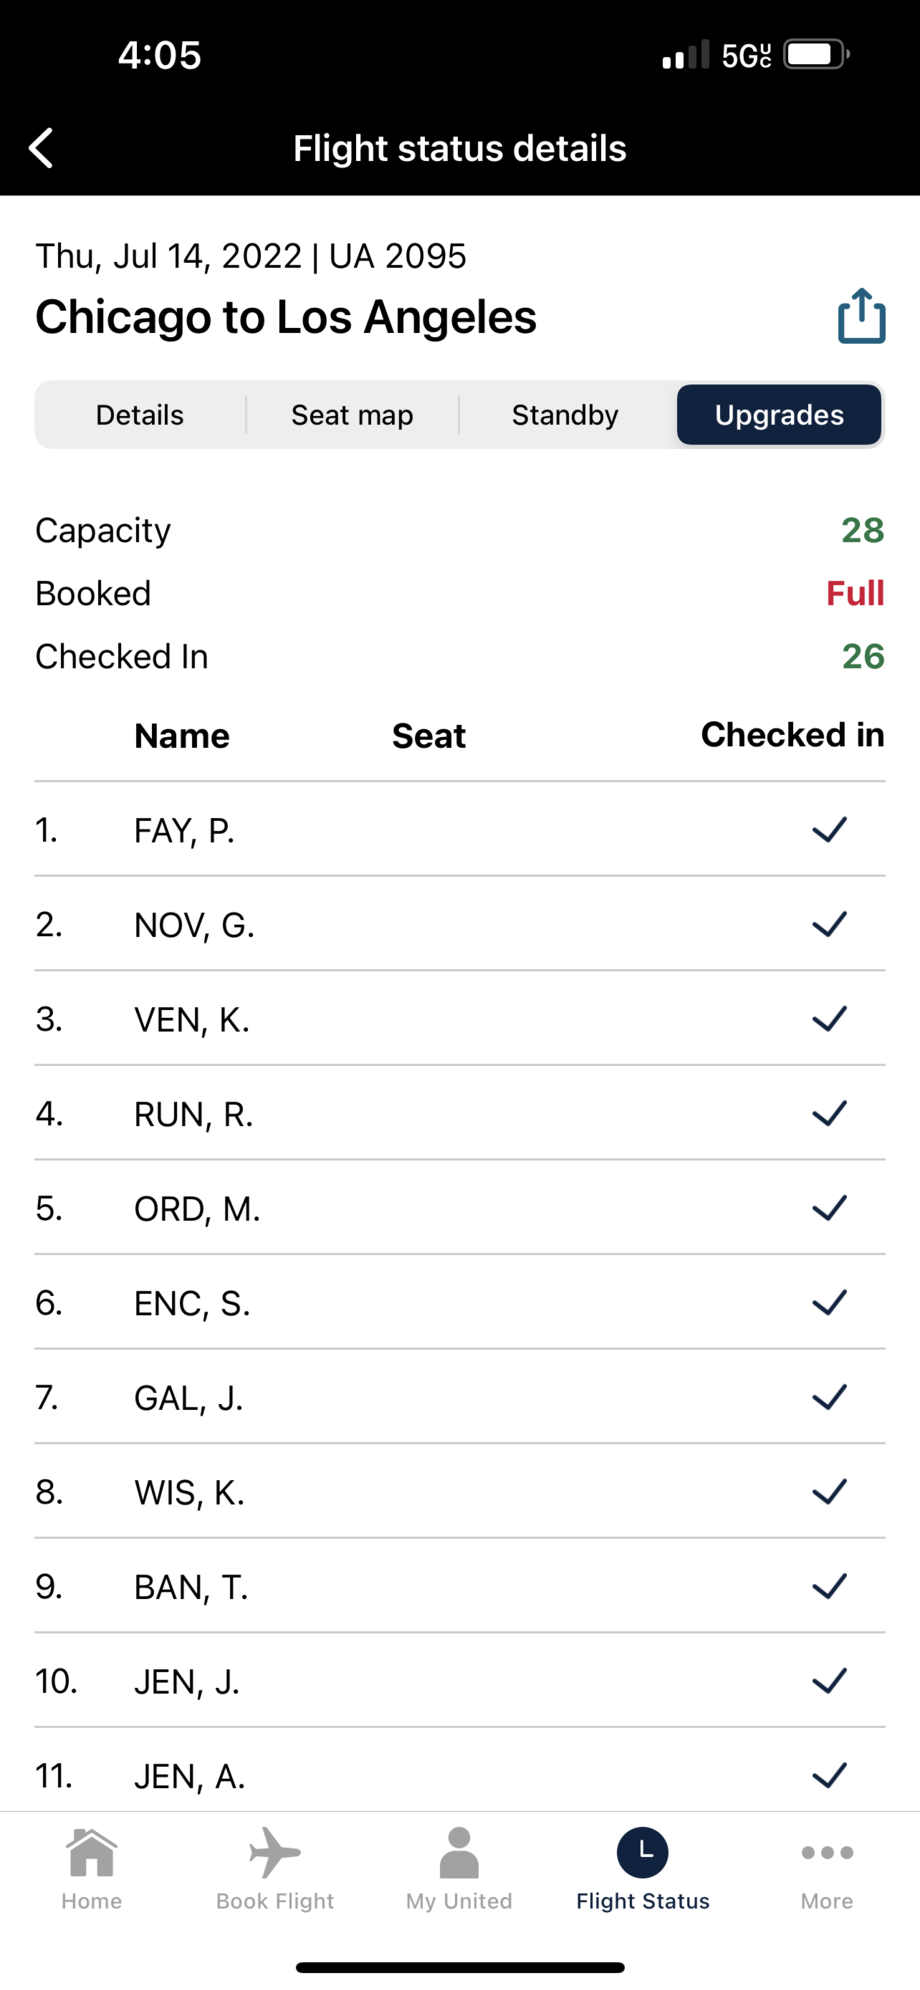Open the More options icon
Image resolution: width=920 pixels, height=1990 pixels.
pos(827,1853)
